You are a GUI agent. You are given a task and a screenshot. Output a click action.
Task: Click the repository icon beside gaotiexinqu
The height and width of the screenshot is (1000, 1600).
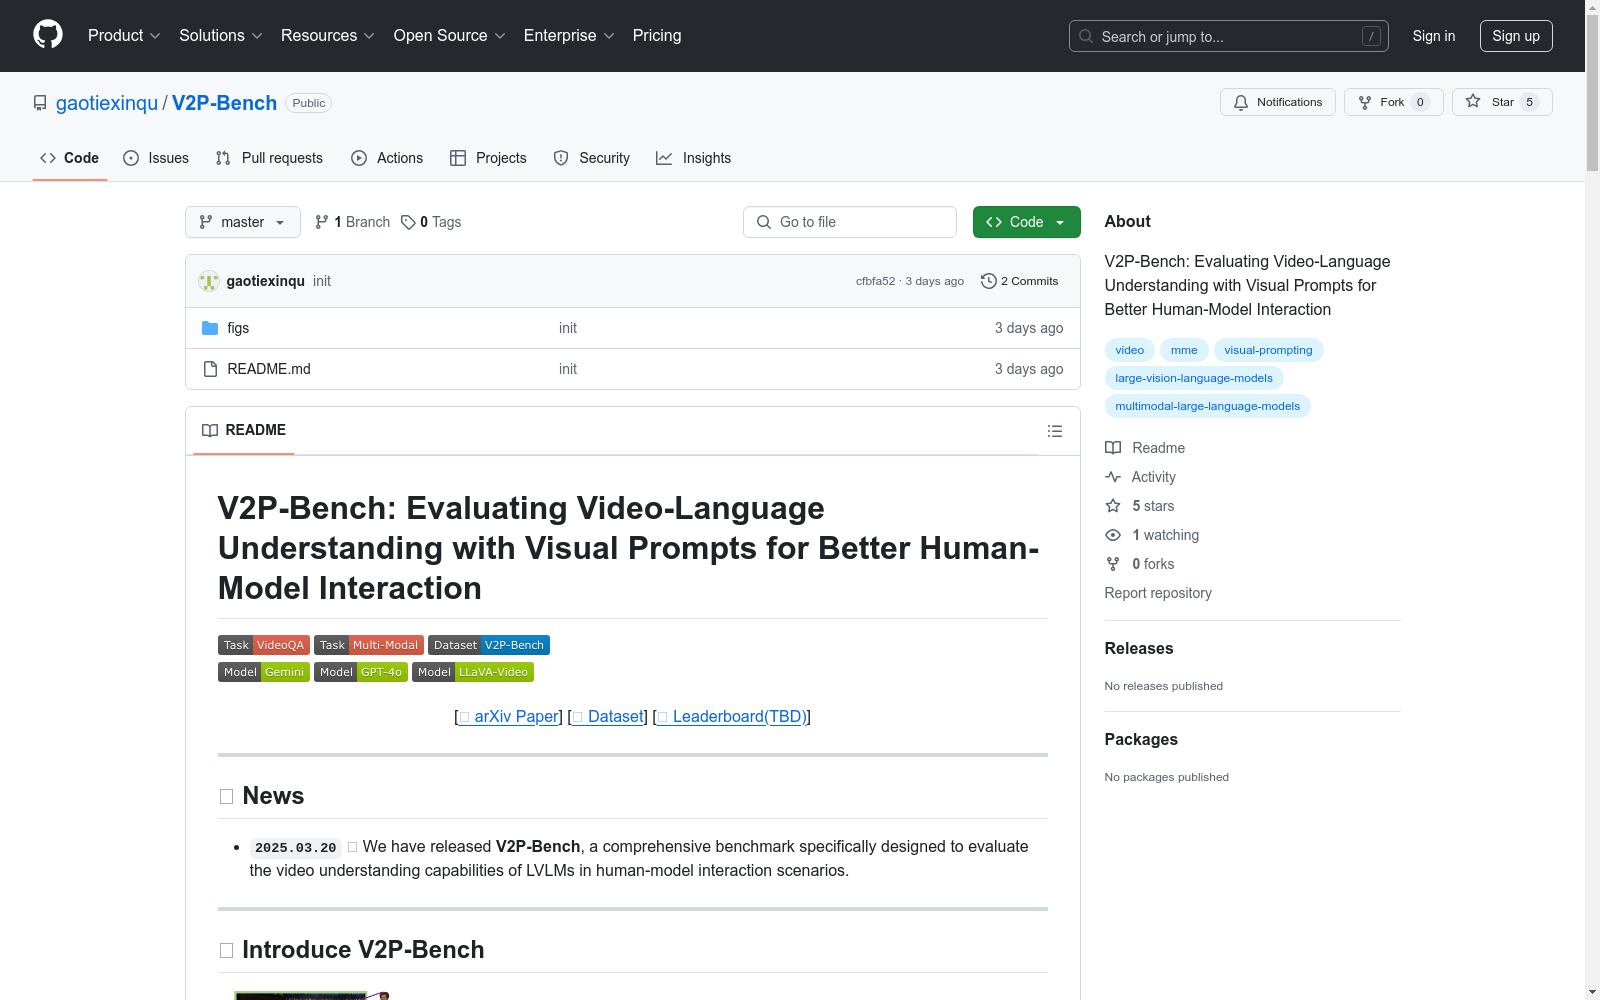tap(40, 103)
